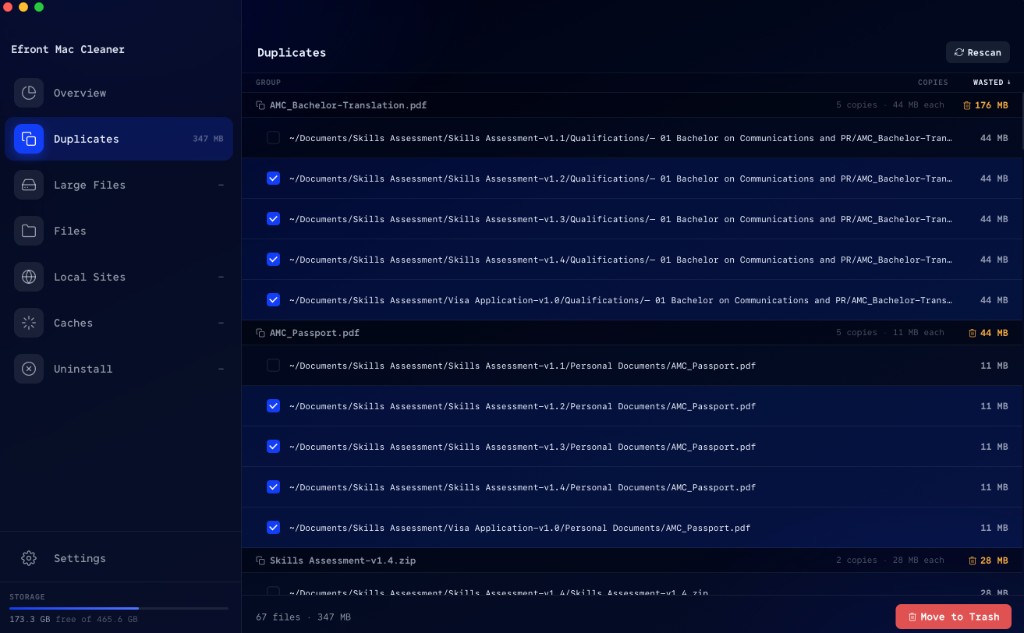1024x633 pixels.
Task: Select the Duplicates copy icon in sidebar
Action: pos(29,138)
